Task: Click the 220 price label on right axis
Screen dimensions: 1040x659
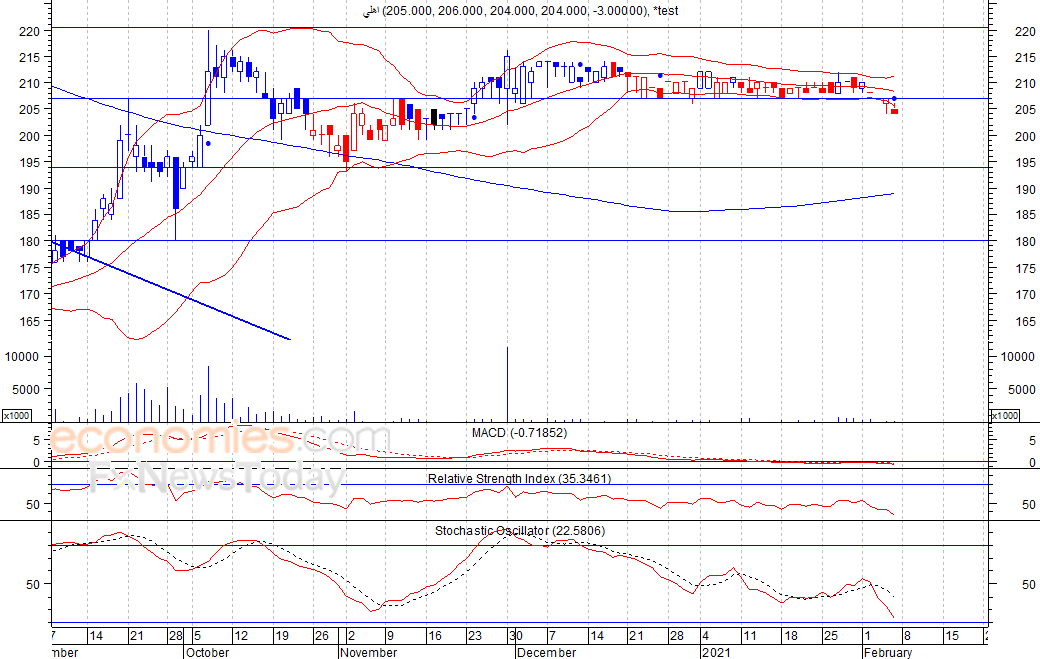Action: (x=1025, y=31)
